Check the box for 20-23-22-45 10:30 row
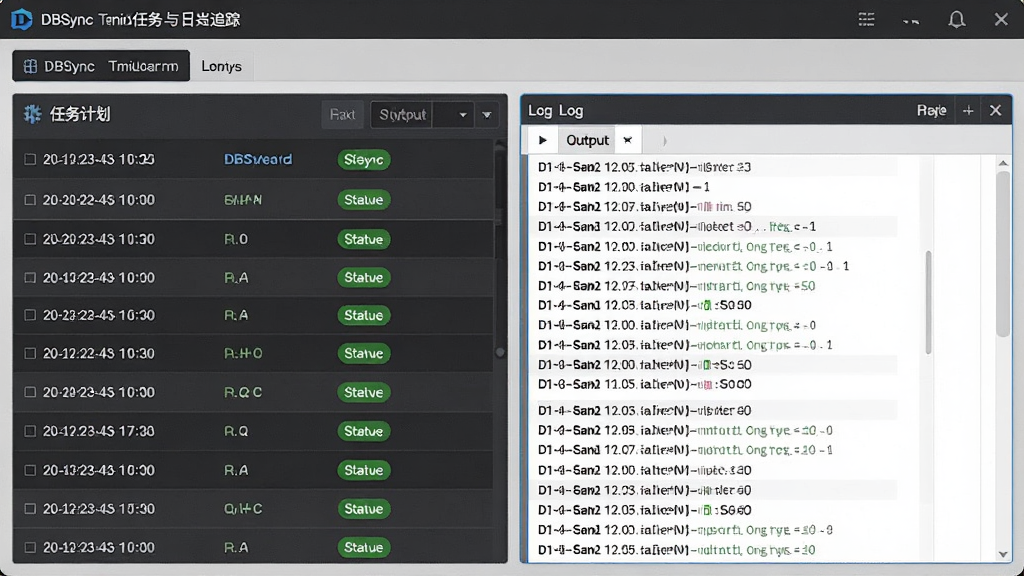 (x=30, y=315)
